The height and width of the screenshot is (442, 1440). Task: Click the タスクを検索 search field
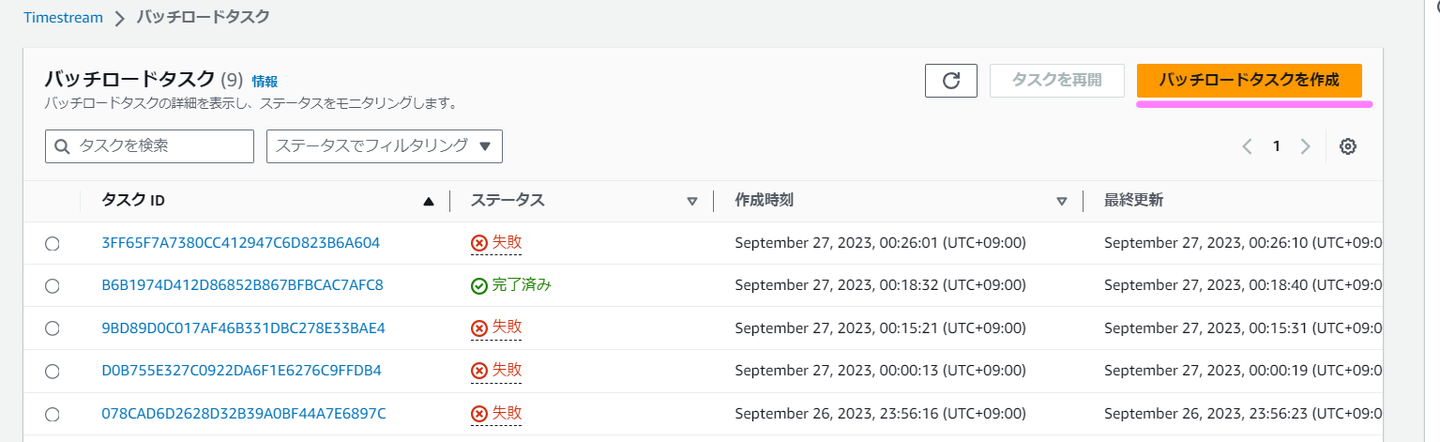point(150,146)
